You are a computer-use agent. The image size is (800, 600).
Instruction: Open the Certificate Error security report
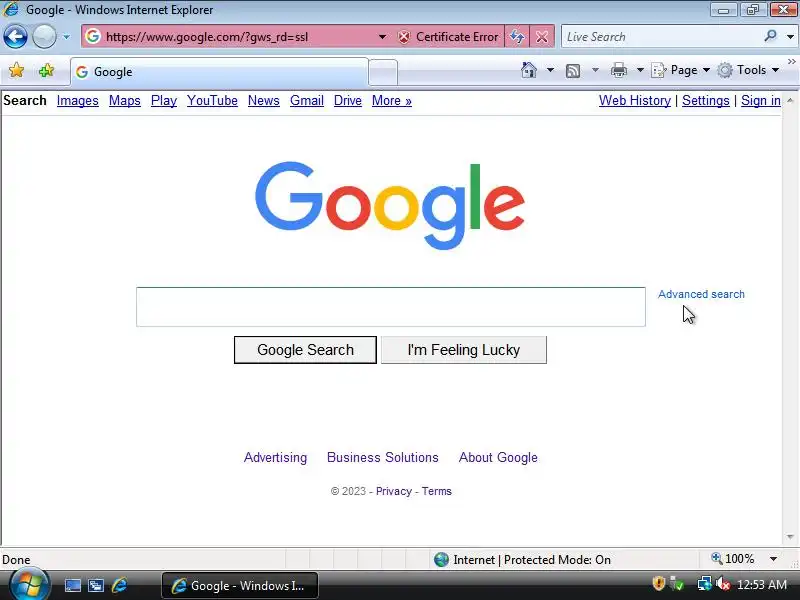tap(448, 37)
